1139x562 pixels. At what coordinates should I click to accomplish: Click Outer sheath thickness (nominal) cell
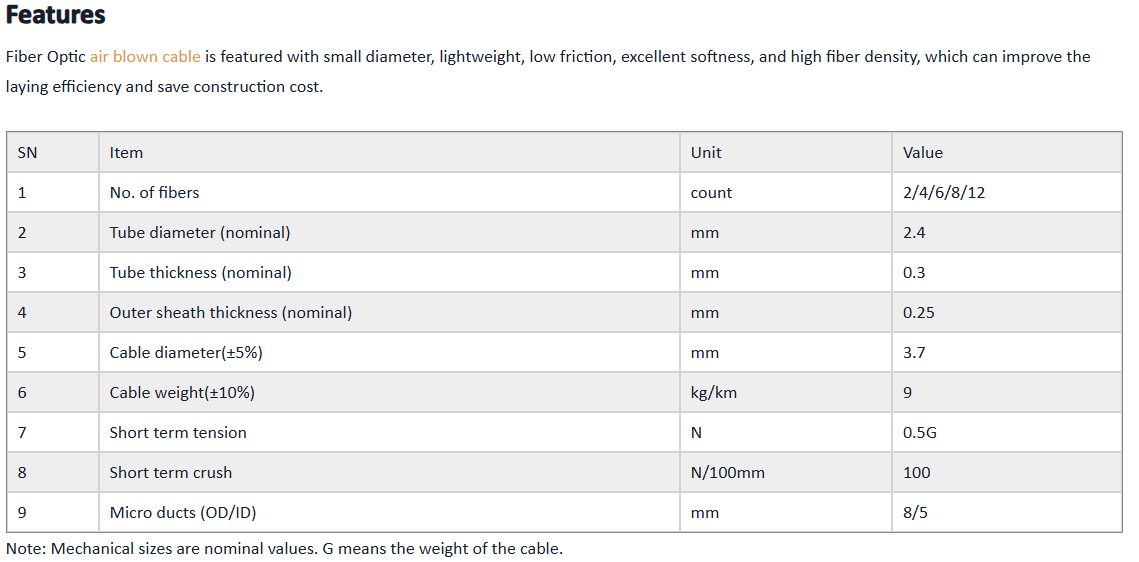coord(389,312)
